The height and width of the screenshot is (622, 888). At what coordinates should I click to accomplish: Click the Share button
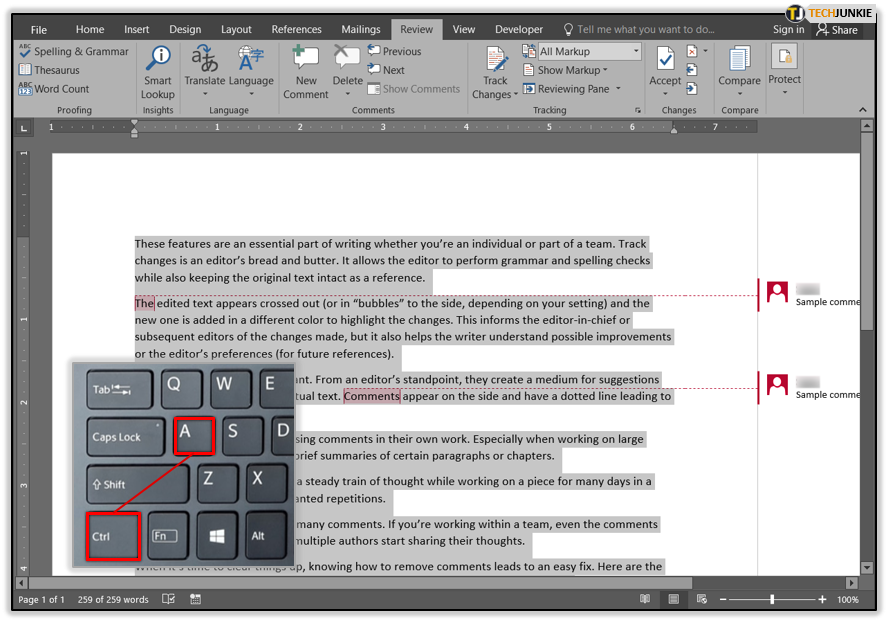click(x=837, y=29)
